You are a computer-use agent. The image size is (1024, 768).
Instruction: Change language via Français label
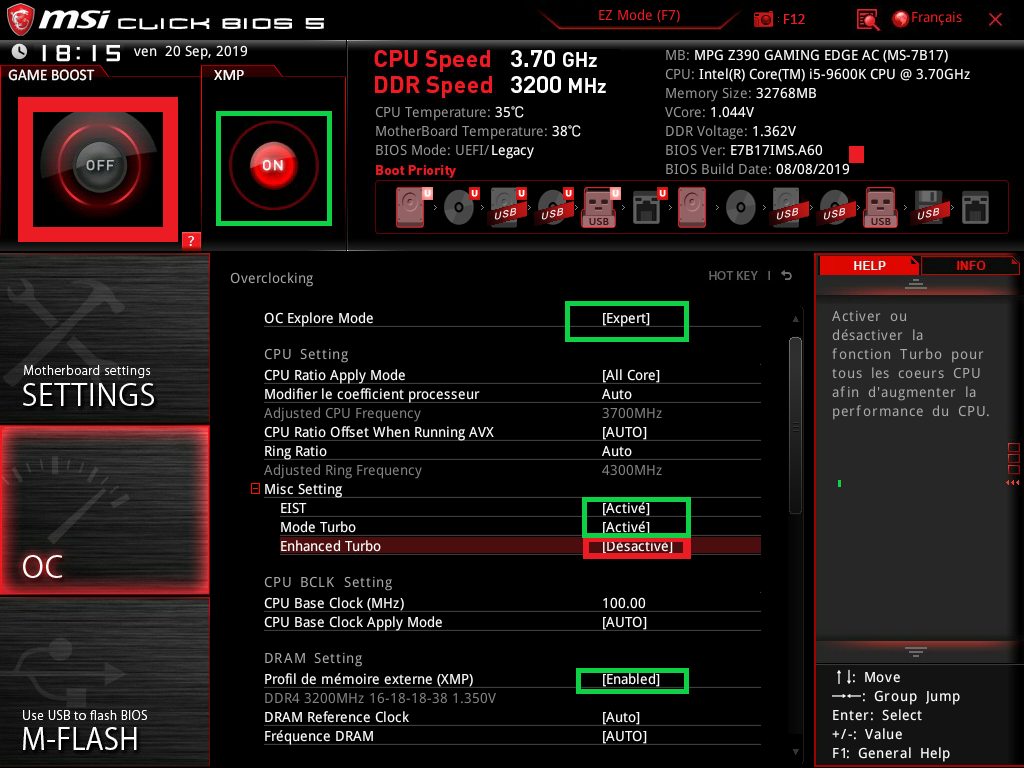[x=936, y=18]
